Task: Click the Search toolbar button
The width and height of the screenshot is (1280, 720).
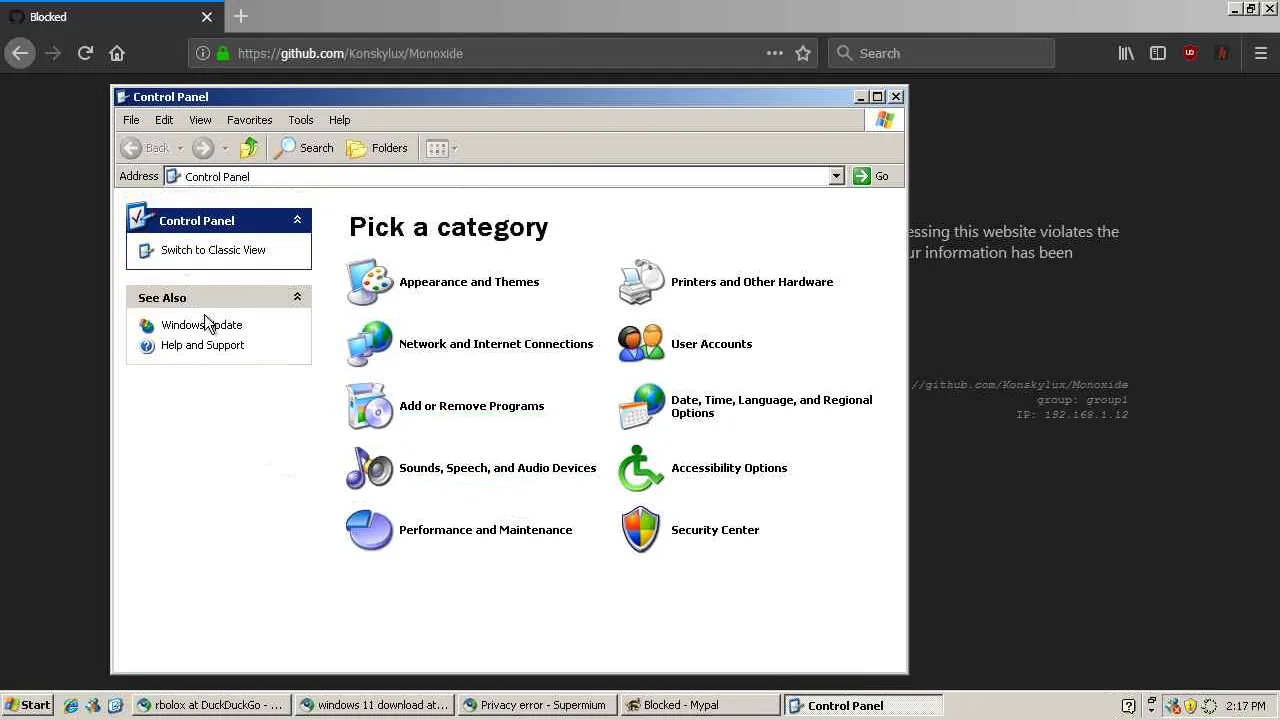Action: click(x=305, y=148)
